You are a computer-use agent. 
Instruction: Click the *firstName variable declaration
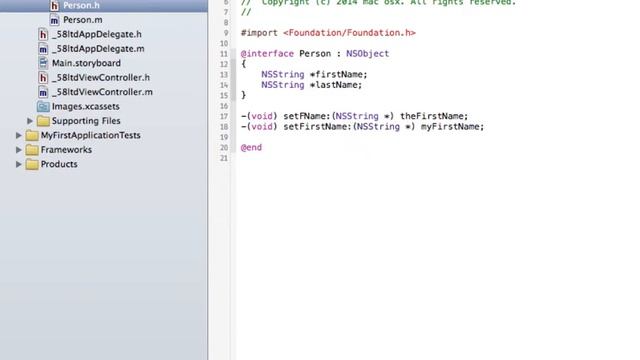338,74
